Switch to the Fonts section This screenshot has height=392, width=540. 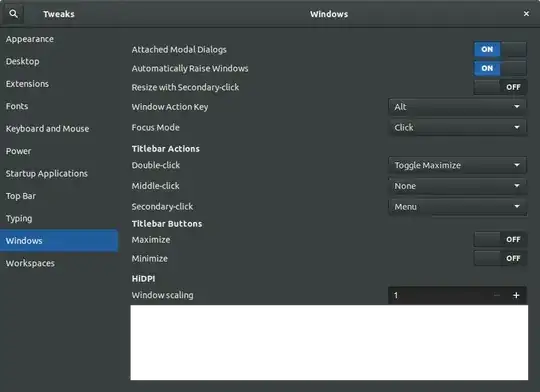tap(59, 106)
